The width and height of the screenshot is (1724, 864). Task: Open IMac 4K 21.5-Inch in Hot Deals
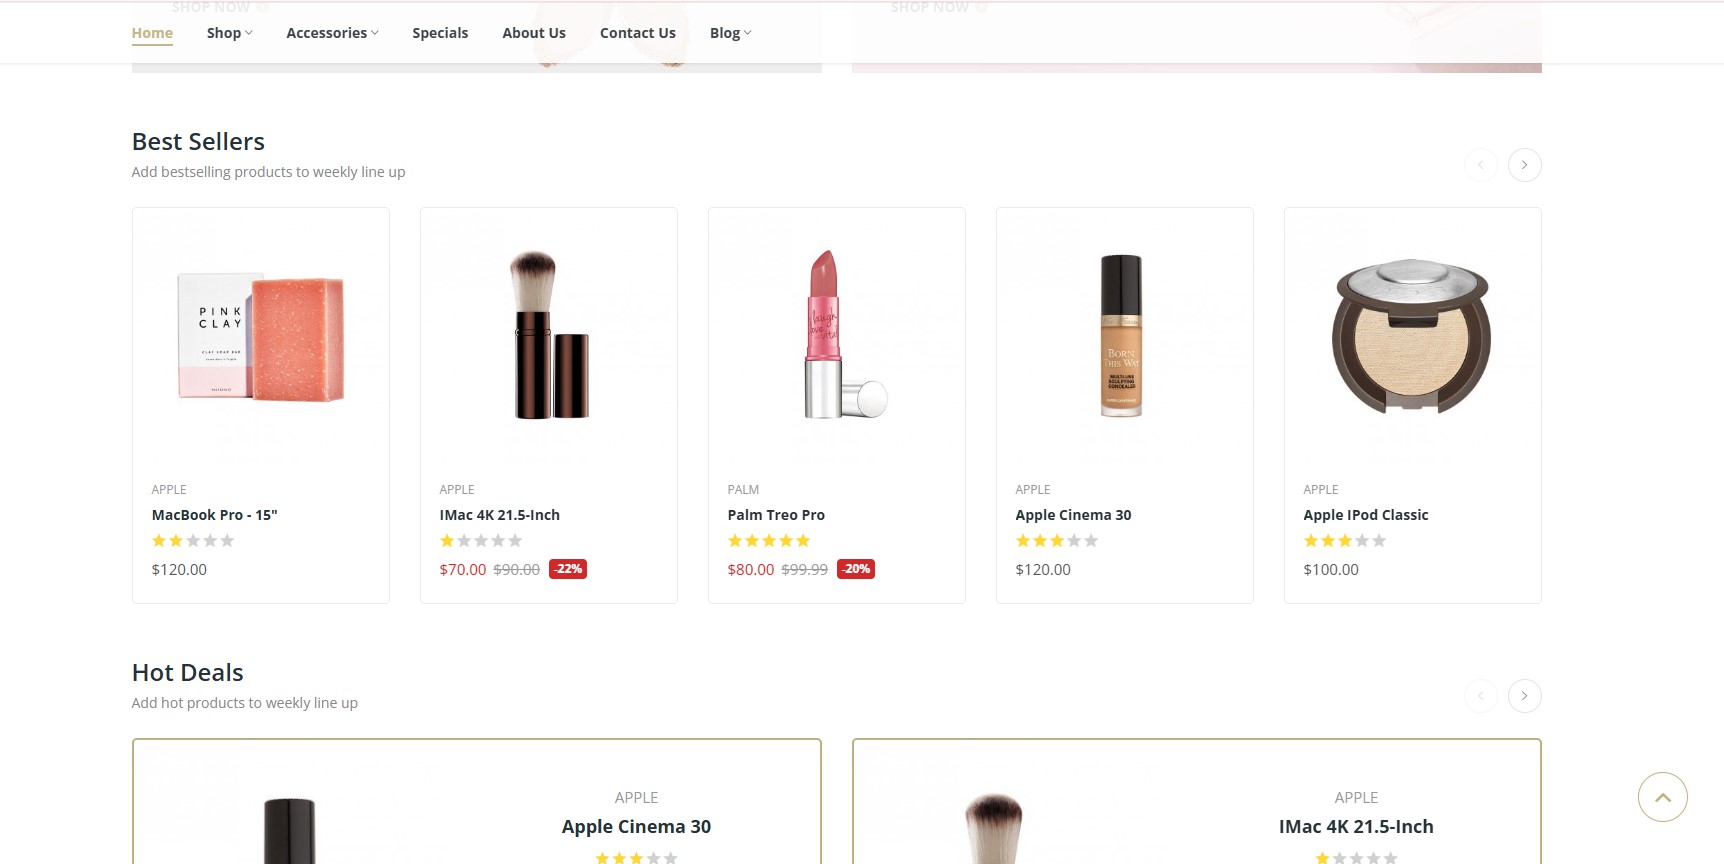[1356, 827]
